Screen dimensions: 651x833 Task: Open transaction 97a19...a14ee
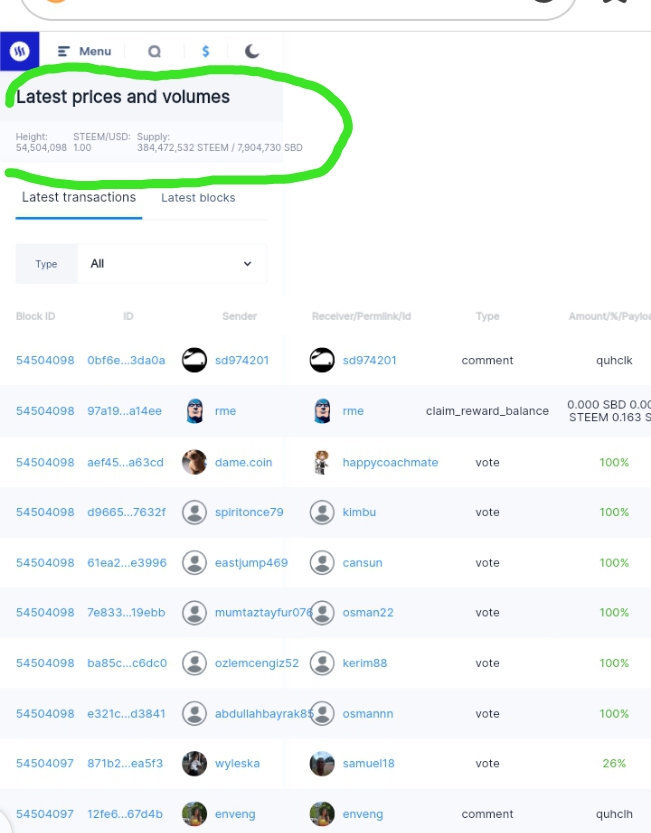pos(124,411)
